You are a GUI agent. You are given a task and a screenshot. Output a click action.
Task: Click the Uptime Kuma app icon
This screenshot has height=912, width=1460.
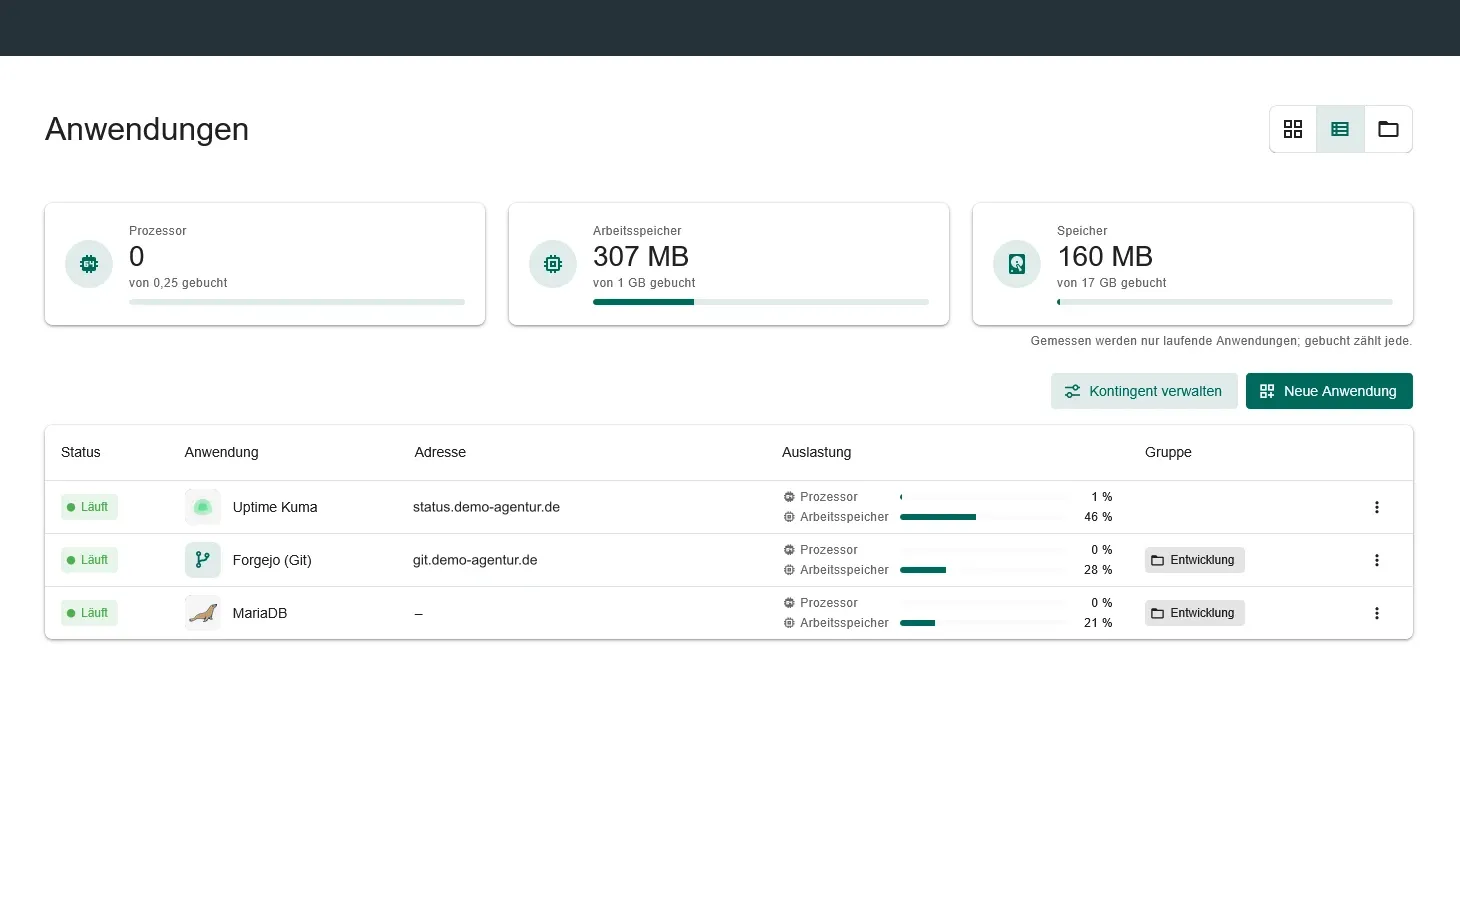pyautogui.click(x=203, y=507)
